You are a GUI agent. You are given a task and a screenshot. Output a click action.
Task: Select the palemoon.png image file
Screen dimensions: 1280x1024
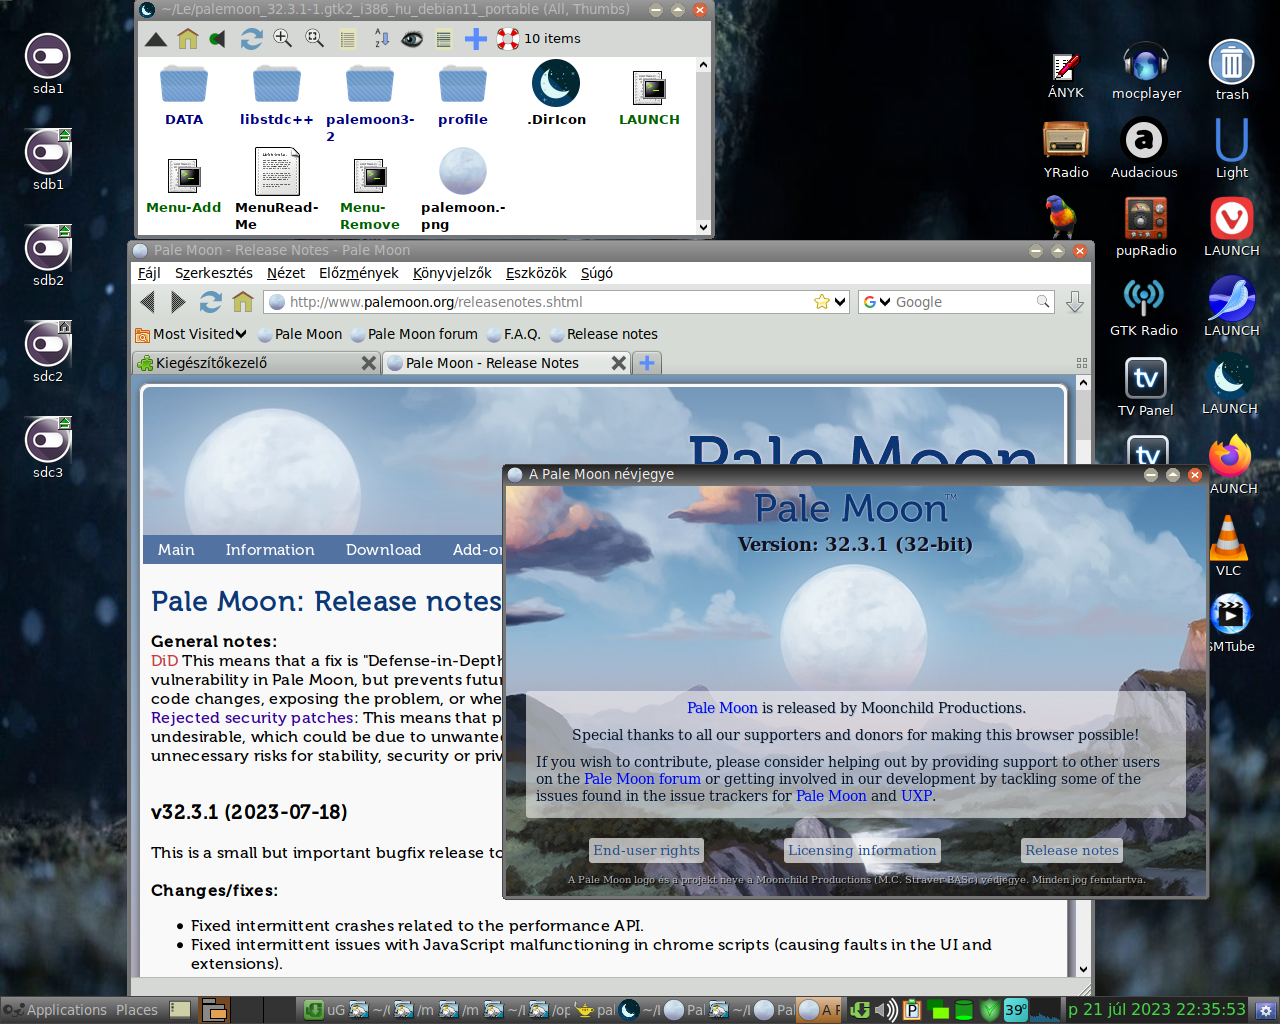tap(463, 190)
